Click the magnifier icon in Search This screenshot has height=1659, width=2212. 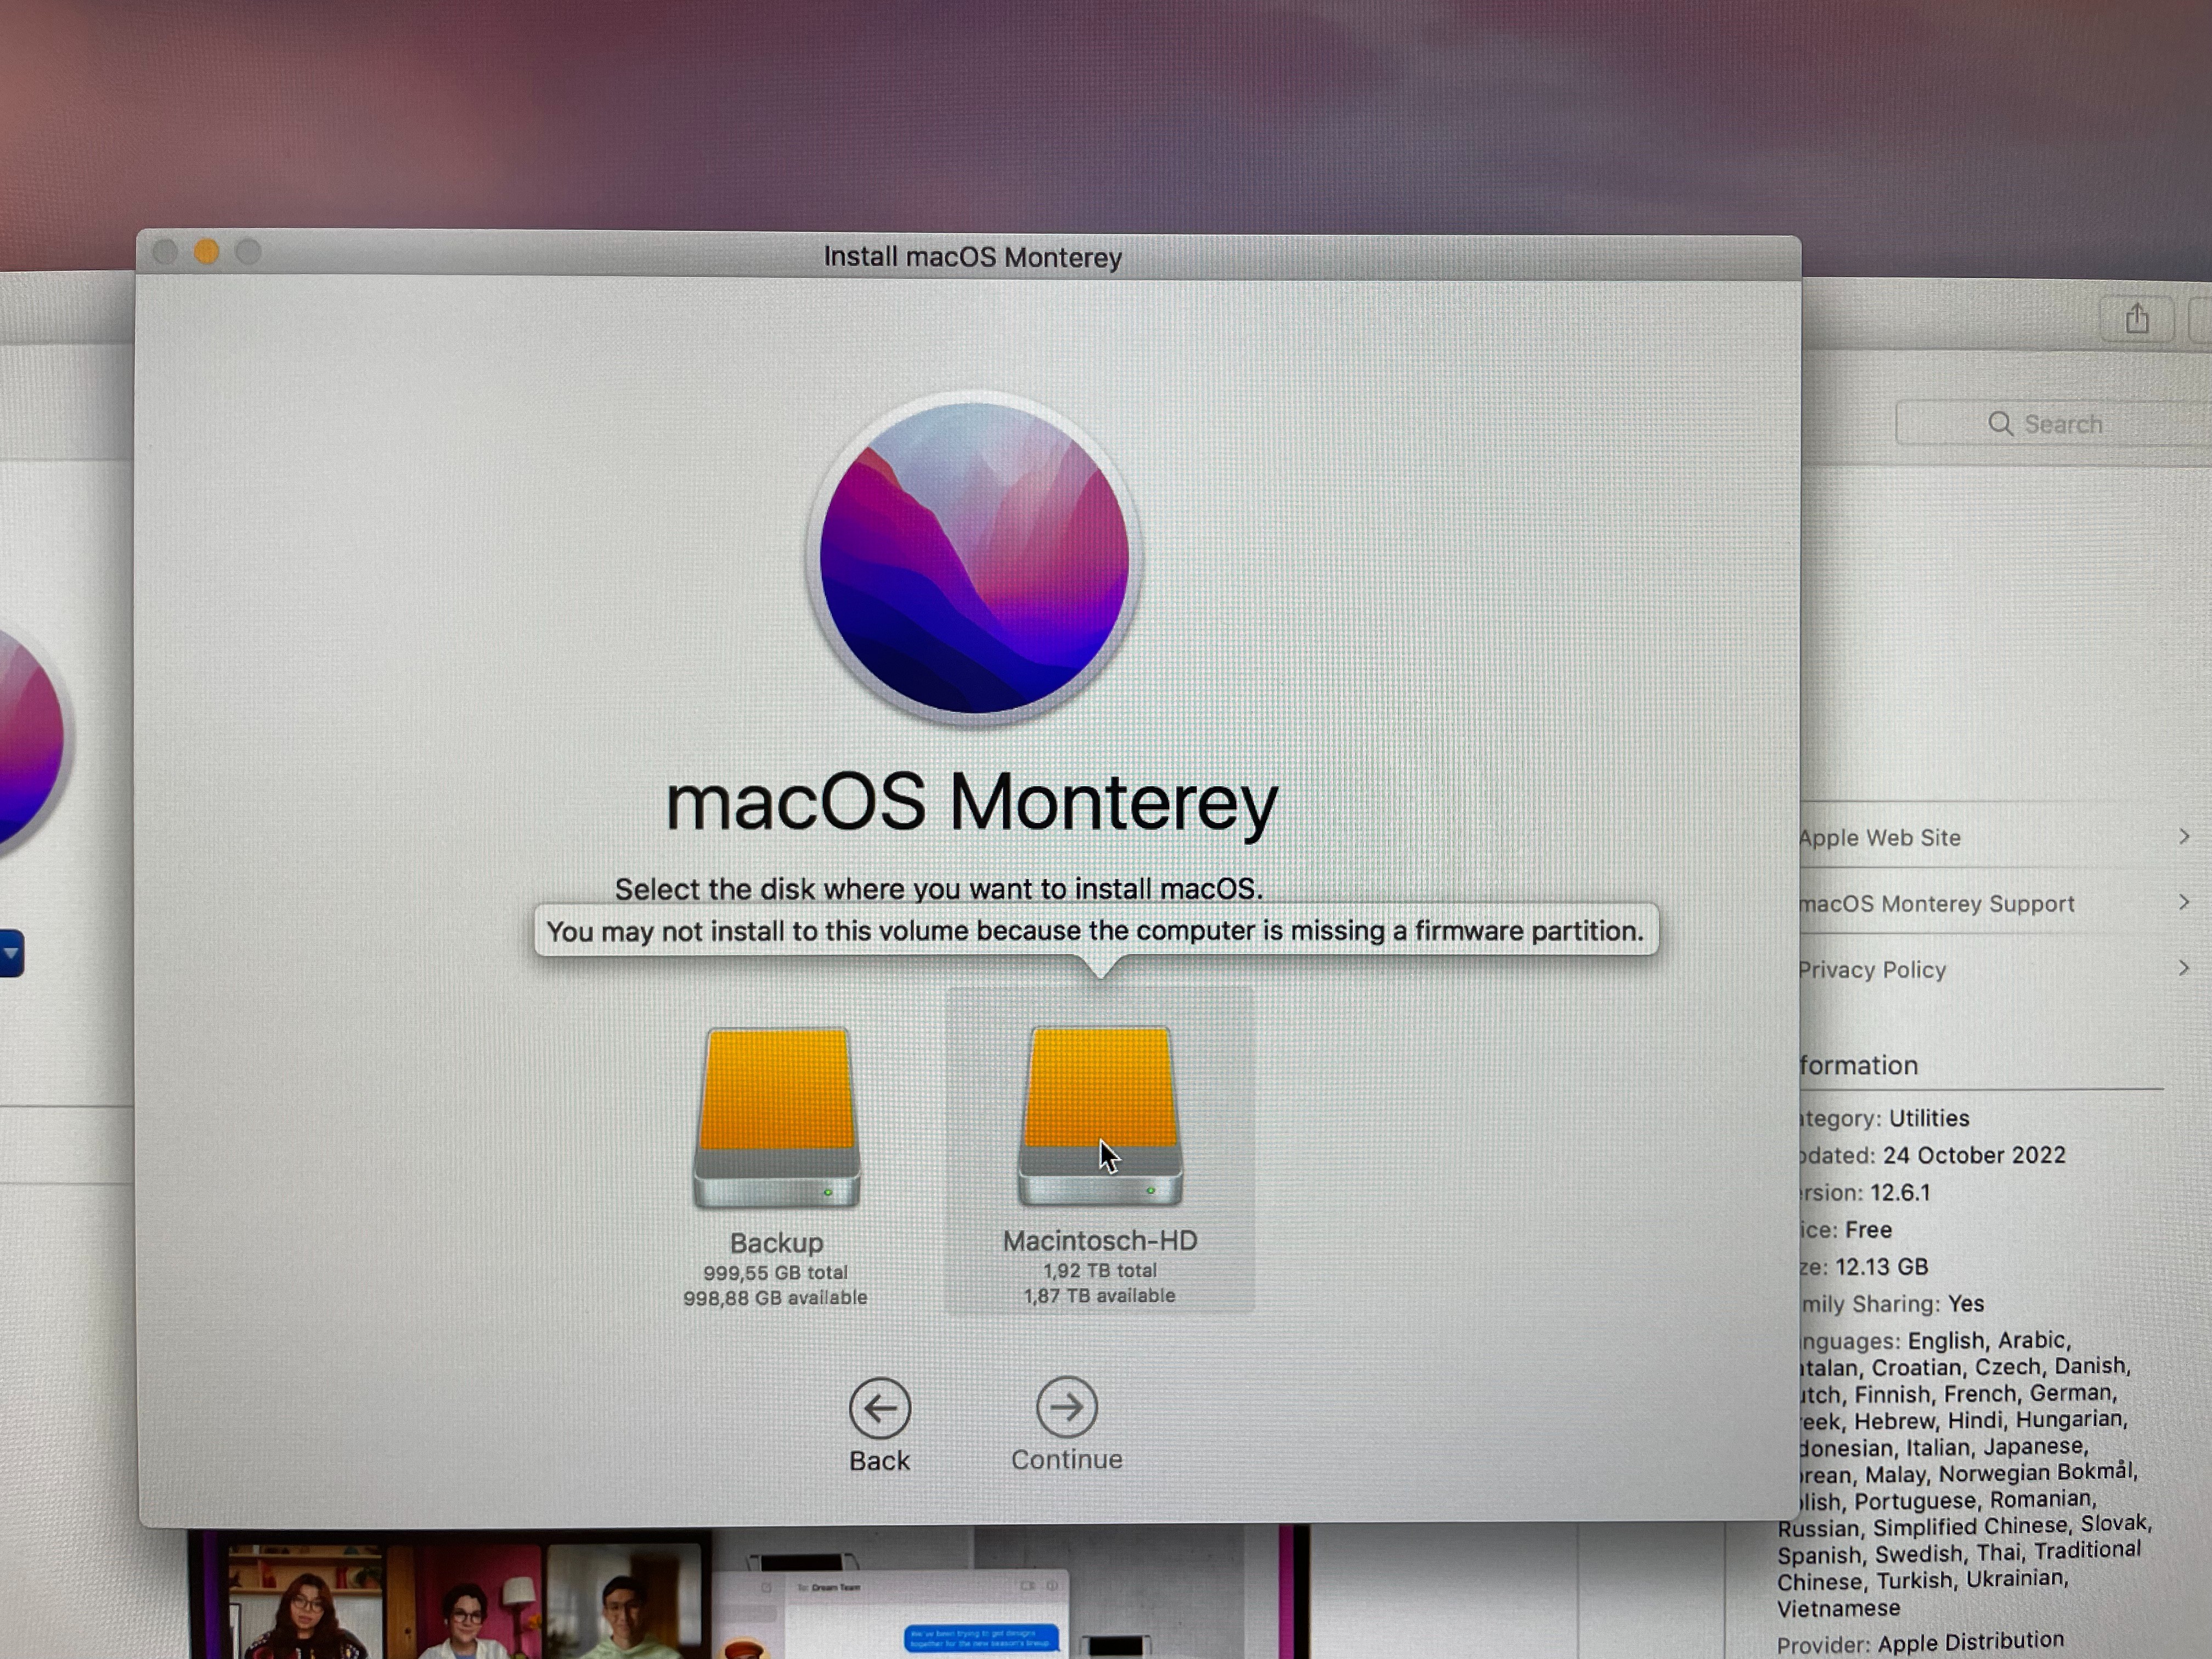(x=2000, y=424)
